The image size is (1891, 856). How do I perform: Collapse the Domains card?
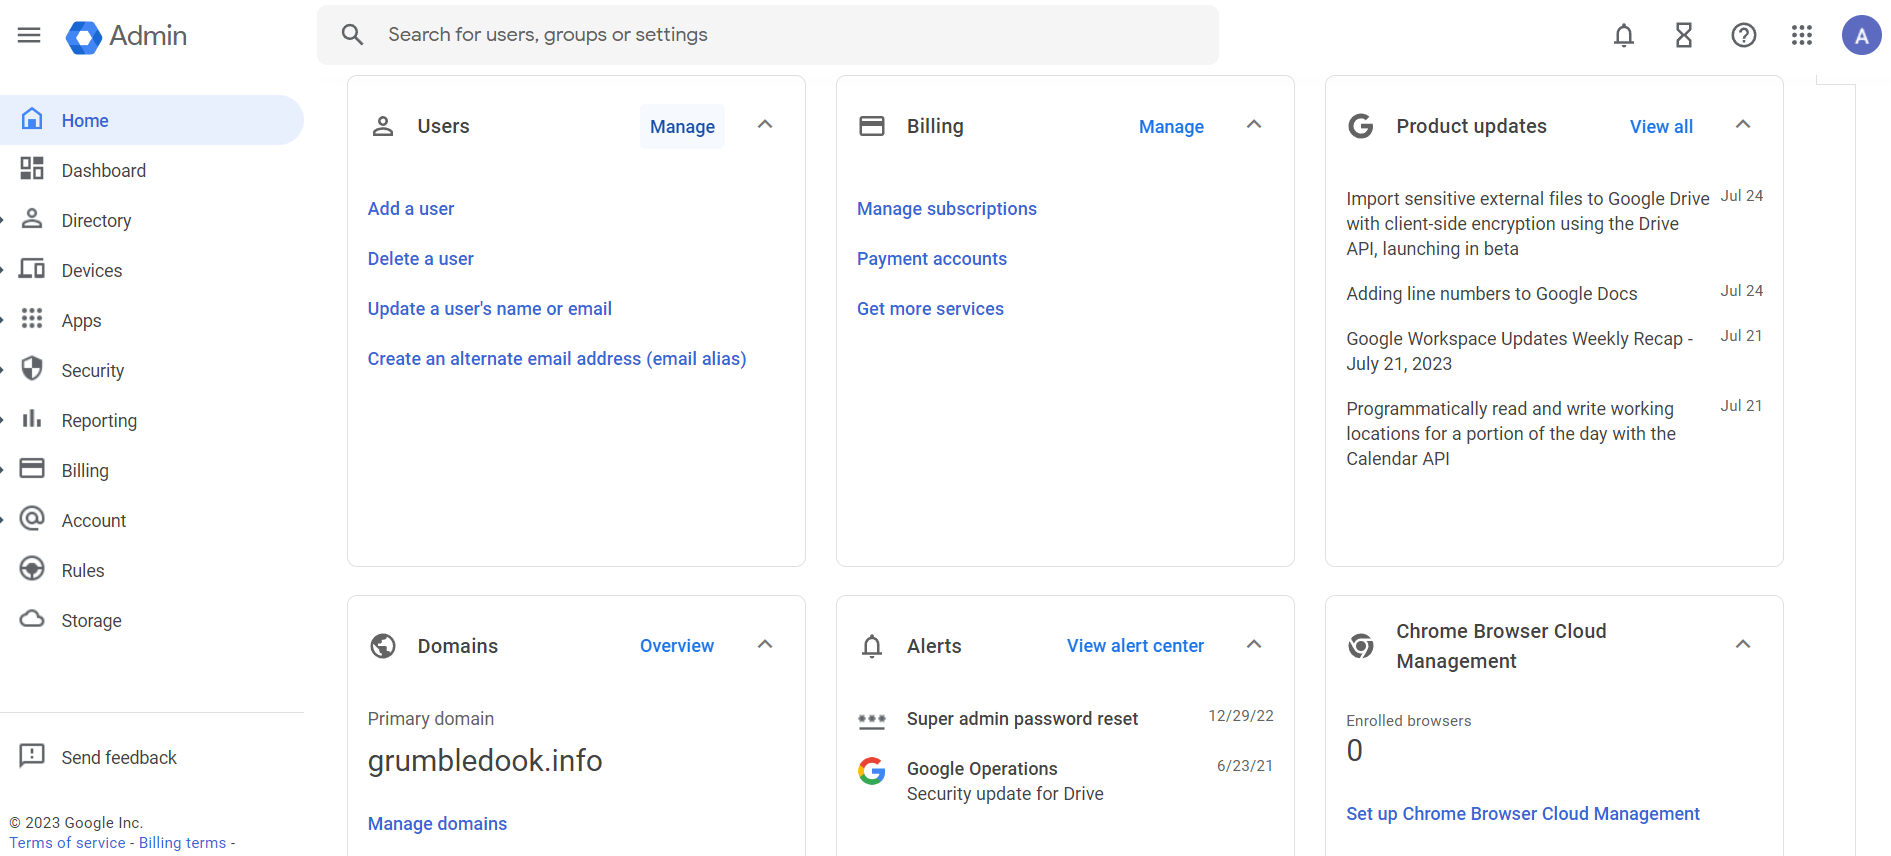765,645
